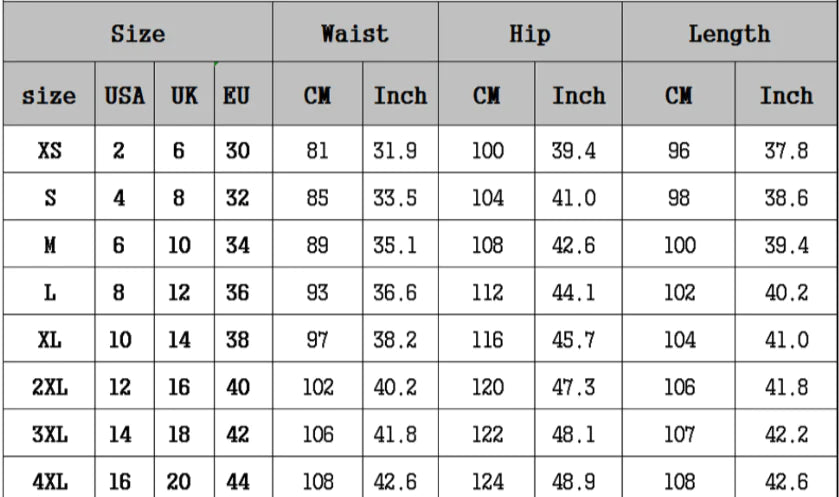This screenshot has height=497, width=839.
Task: Click the USA subheader cell
Action: click(x=125, y=96)
